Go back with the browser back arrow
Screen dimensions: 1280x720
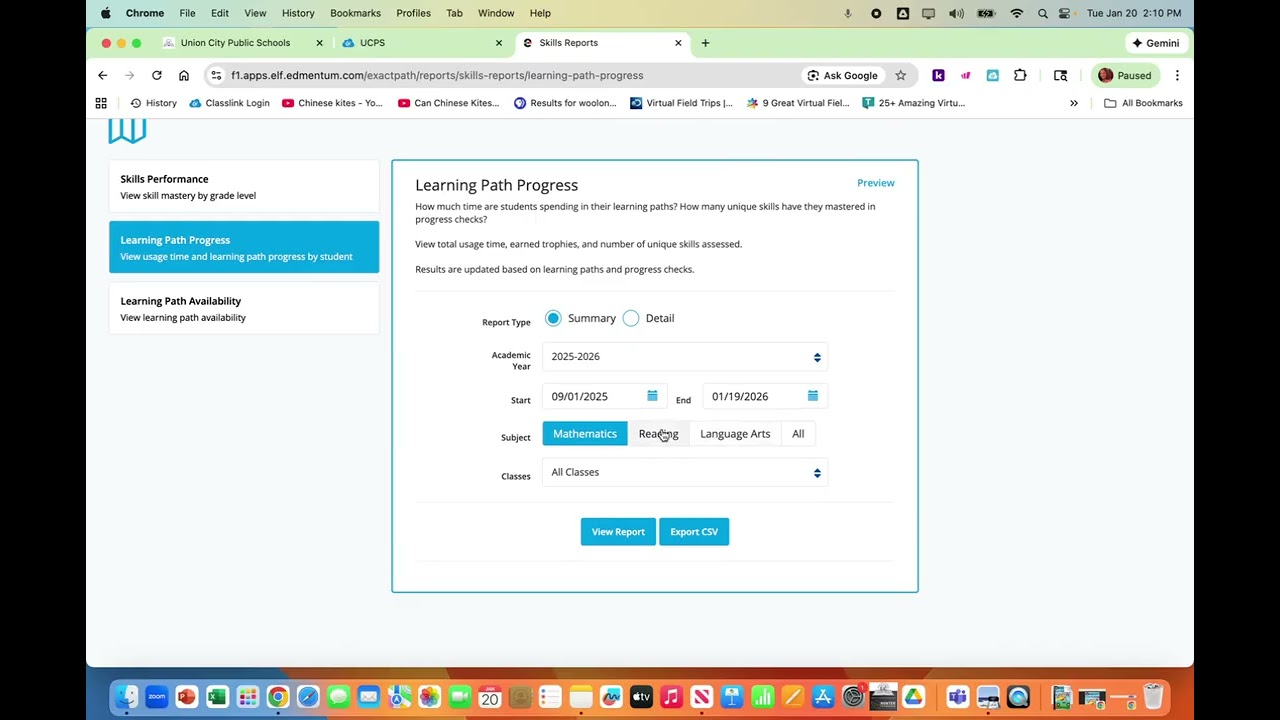[102, 75]
